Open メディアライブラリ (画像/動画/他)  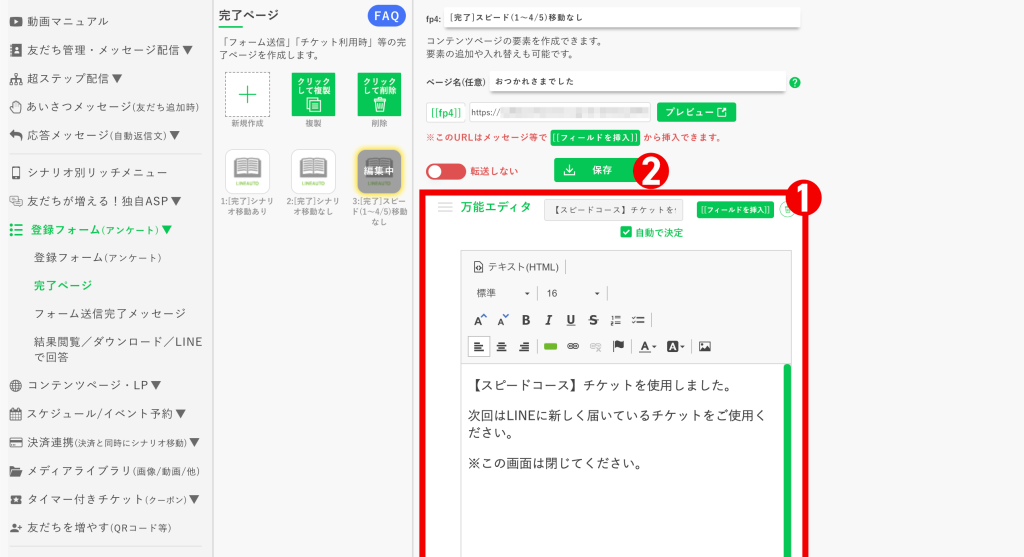pyautogui.click(x=104, y=471)
